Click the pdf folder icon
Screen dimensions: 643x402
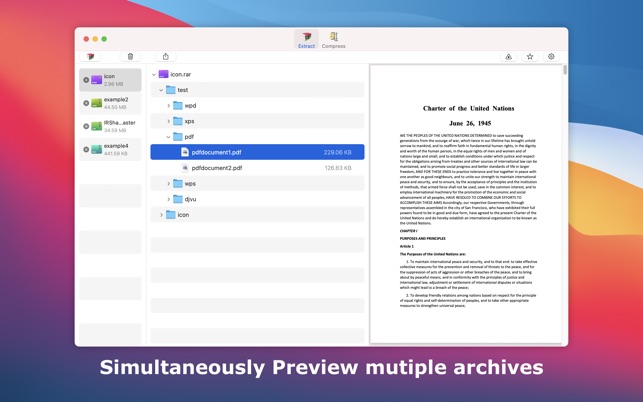pyautogui.click(x=178, y=137)
